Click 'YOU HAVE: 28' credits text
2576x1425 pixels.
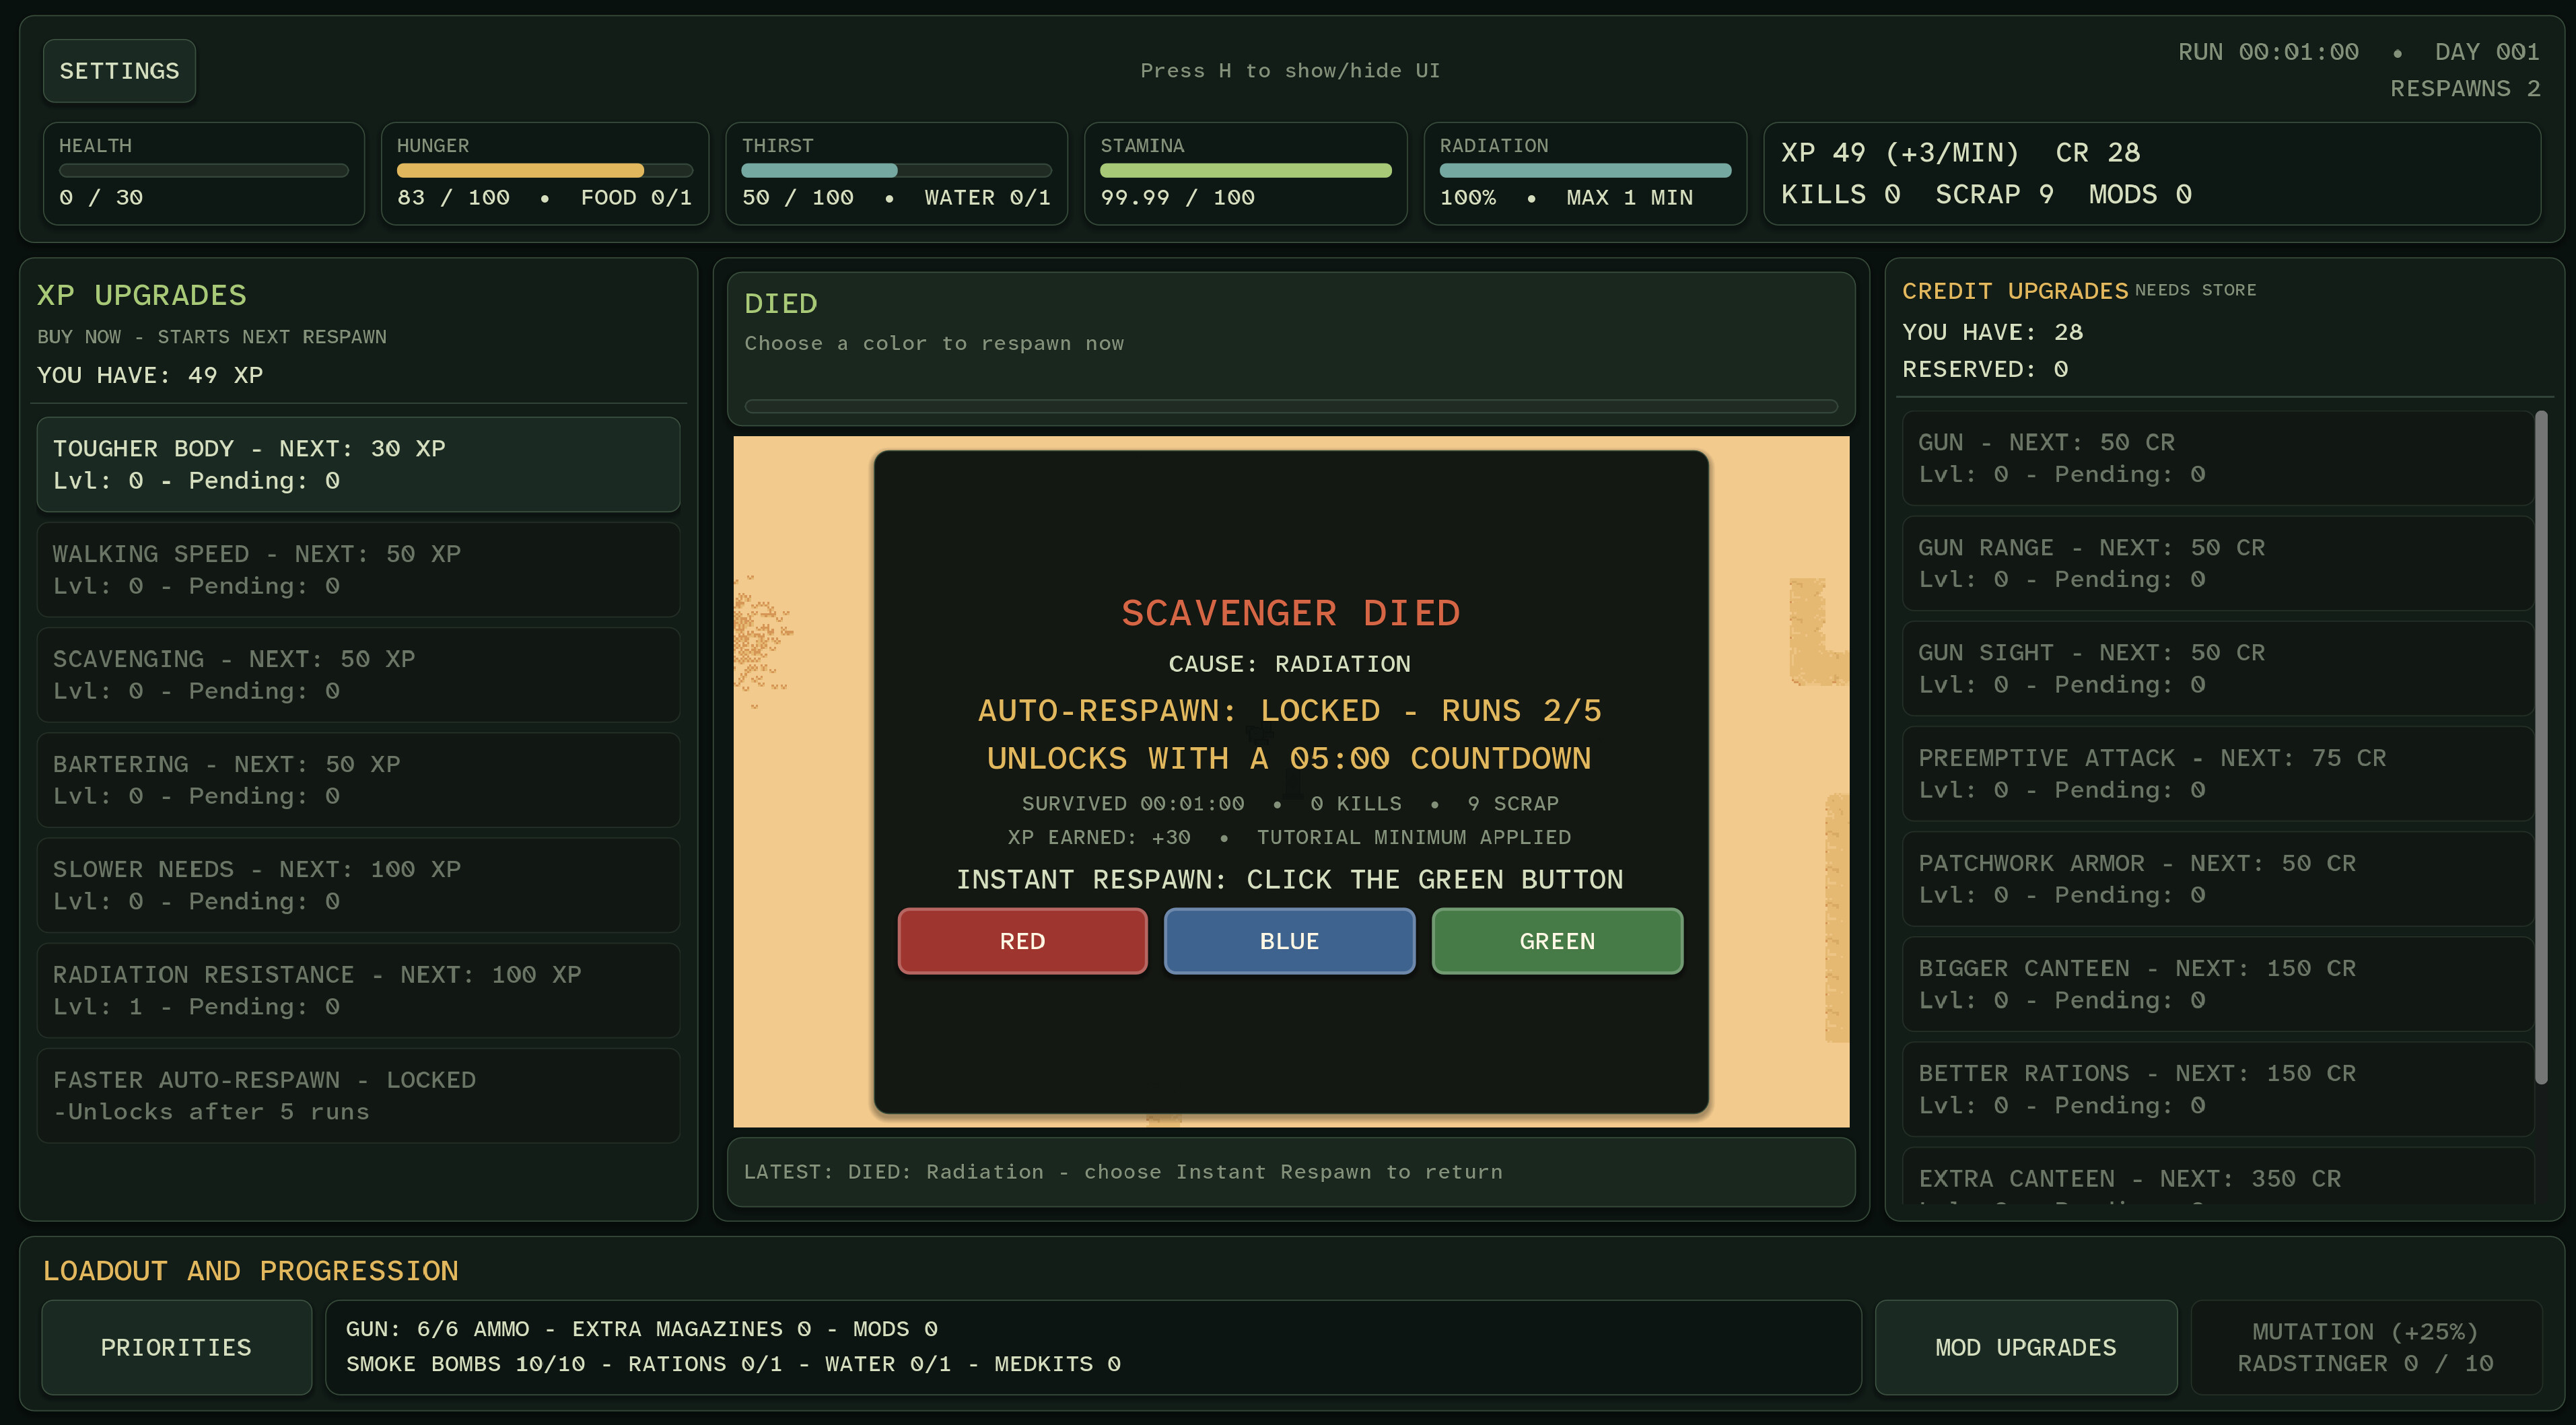(x=1992, y=332)
